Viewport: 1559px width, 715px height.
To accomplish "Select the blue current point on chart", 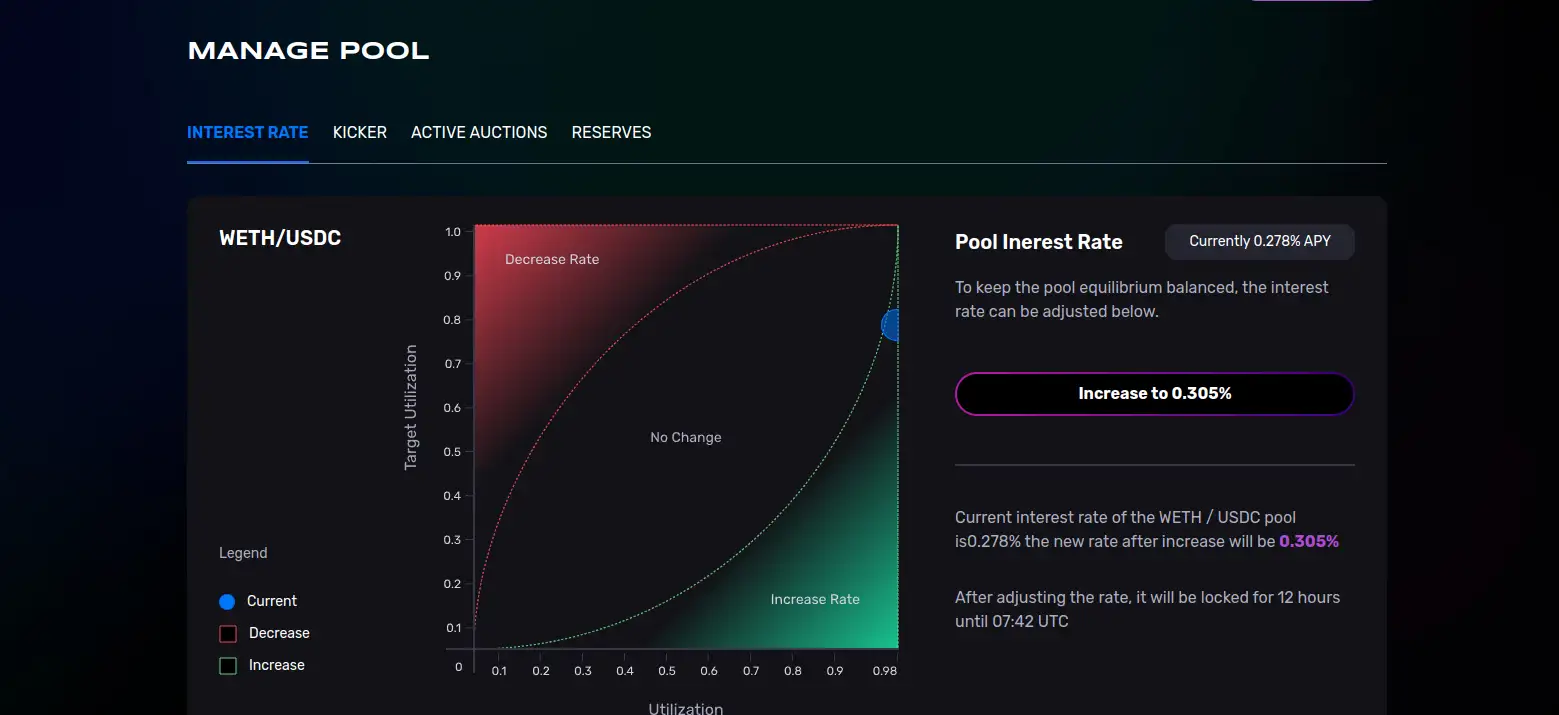I will (890, 324).
